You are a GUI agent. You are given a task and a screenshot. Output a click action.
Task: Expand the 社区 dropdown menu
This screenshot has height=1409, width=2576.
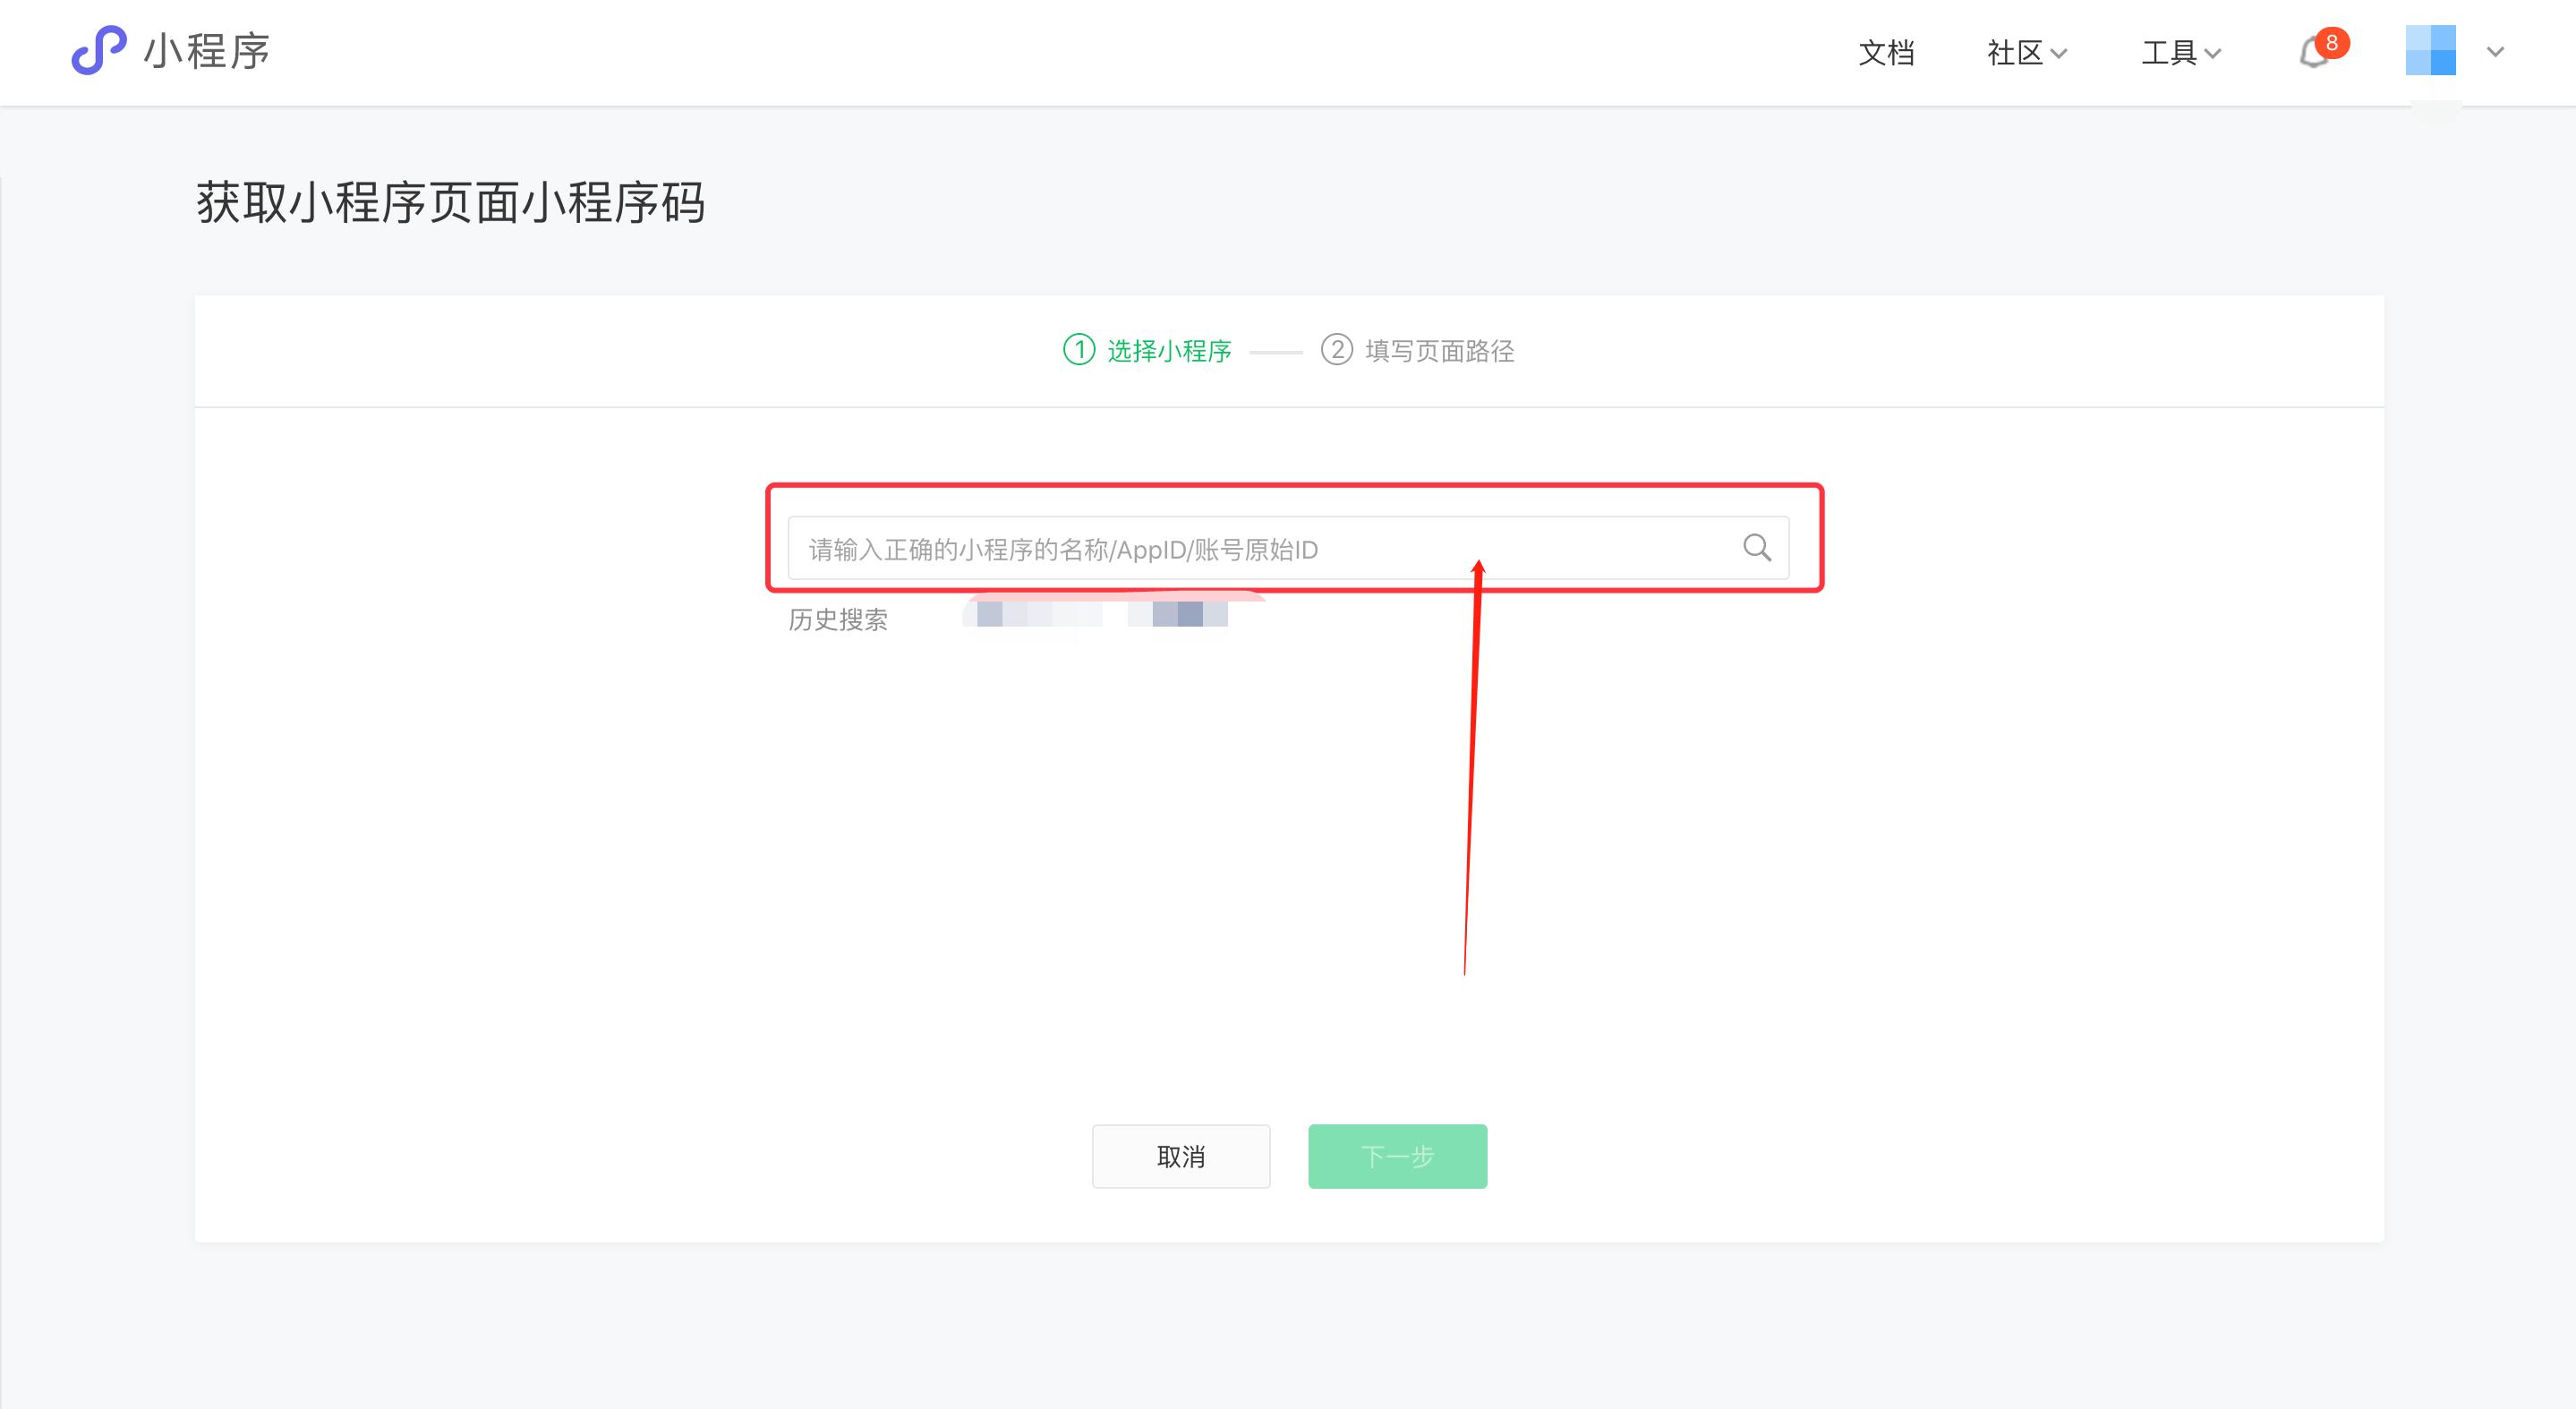coord(2026,53)
